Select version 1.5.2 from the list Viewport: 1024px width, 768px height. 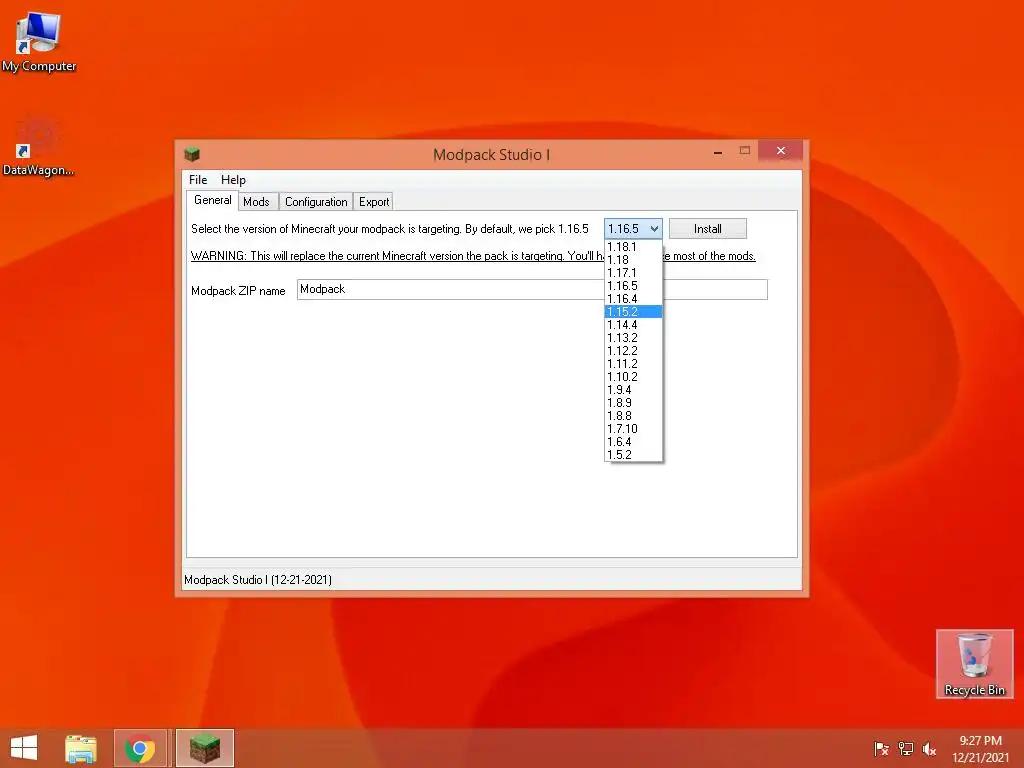pos(633,455)
